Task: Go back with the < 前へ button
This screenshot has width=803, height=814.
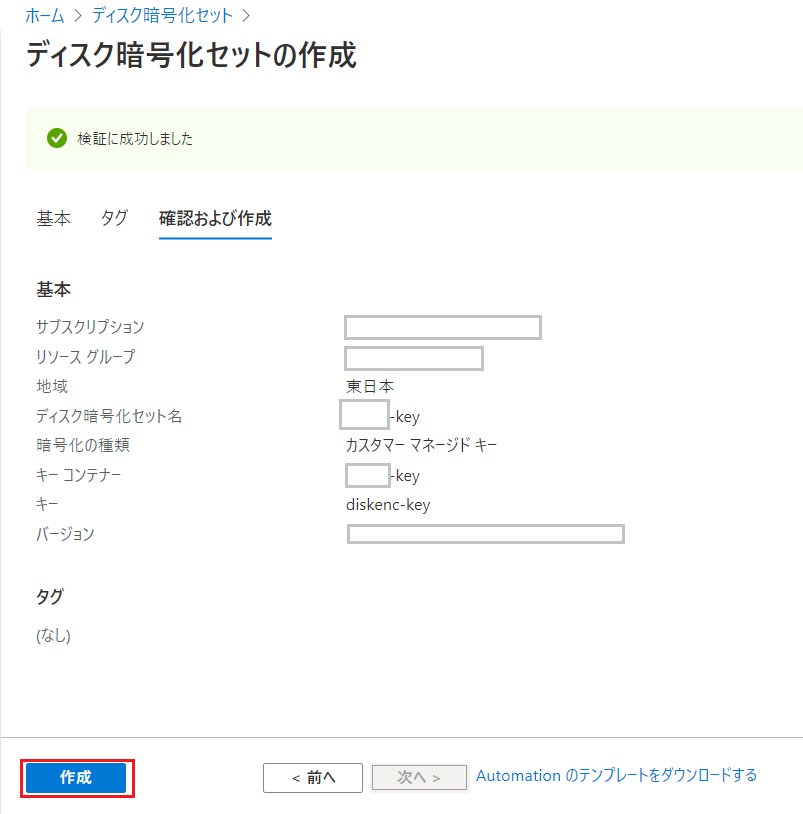Action: coord(312,778)
